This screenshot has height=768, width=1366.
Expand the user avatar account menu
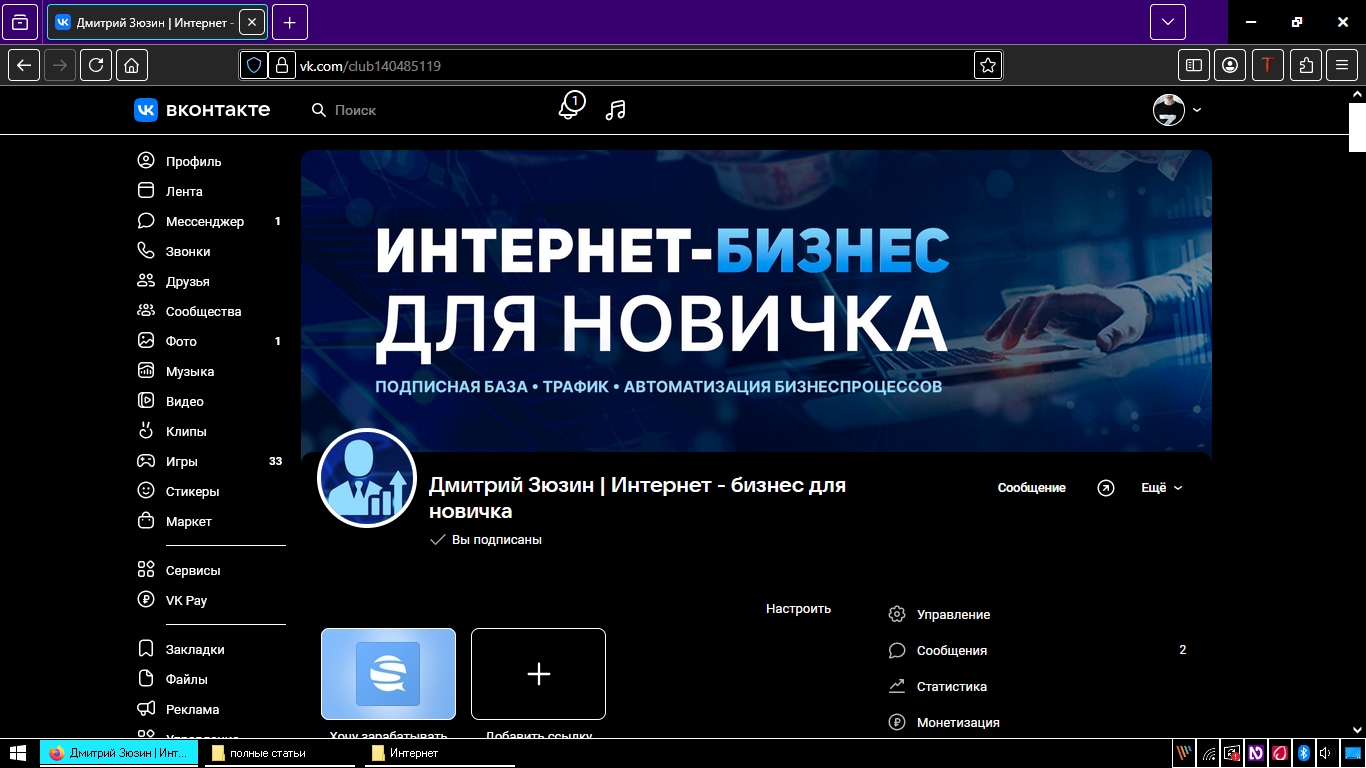(x=1178, y=110)
